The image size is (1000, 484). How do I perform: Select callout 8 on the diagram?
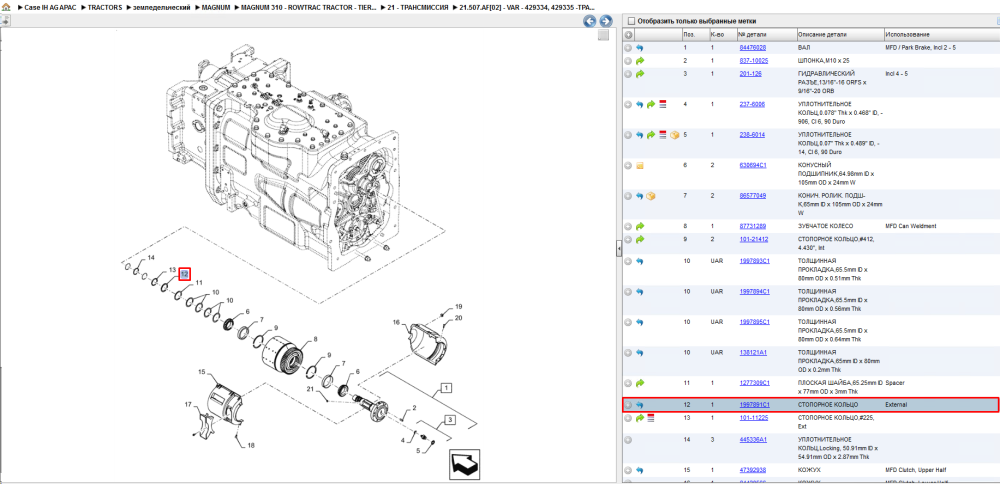(x=314, y=339)
